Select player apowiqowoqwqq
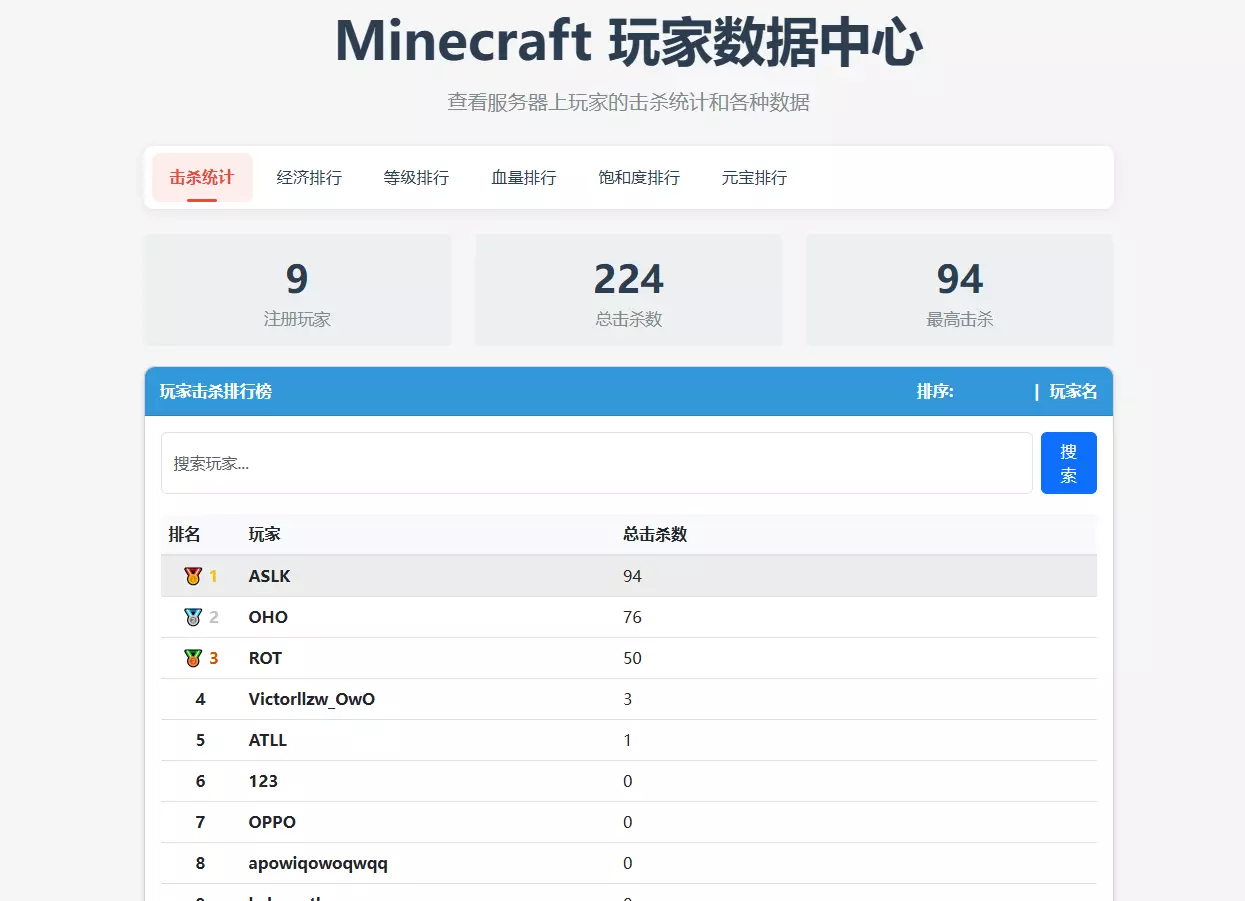1245x901 pixels. 318,864
